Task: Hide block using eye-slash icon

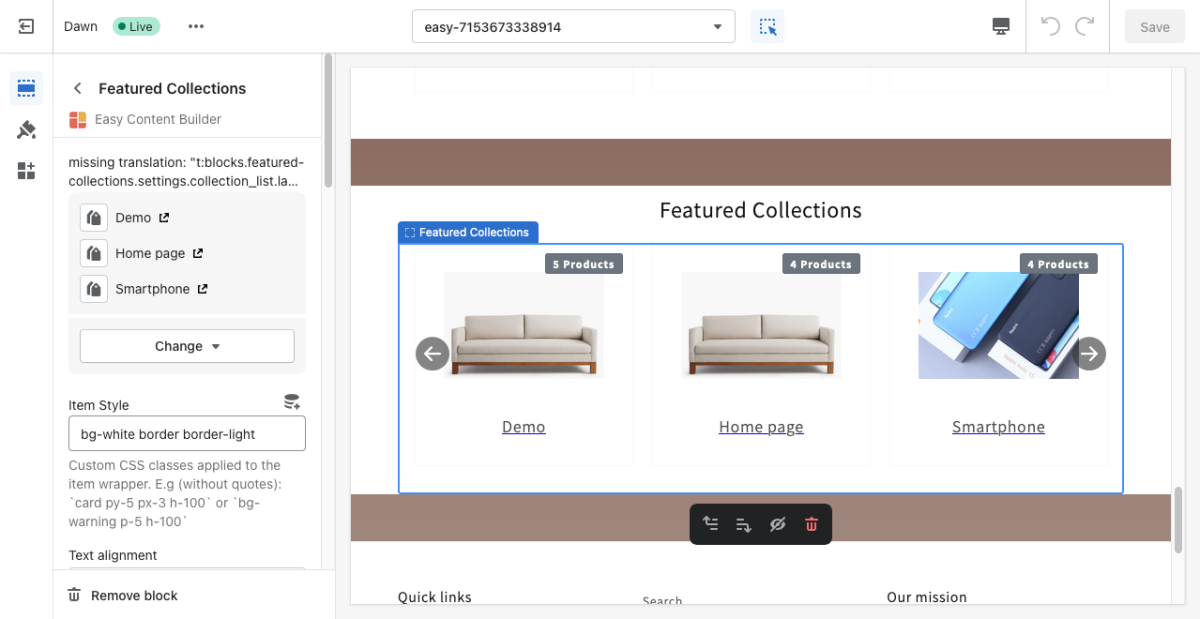Action: [x=777, y=524]
